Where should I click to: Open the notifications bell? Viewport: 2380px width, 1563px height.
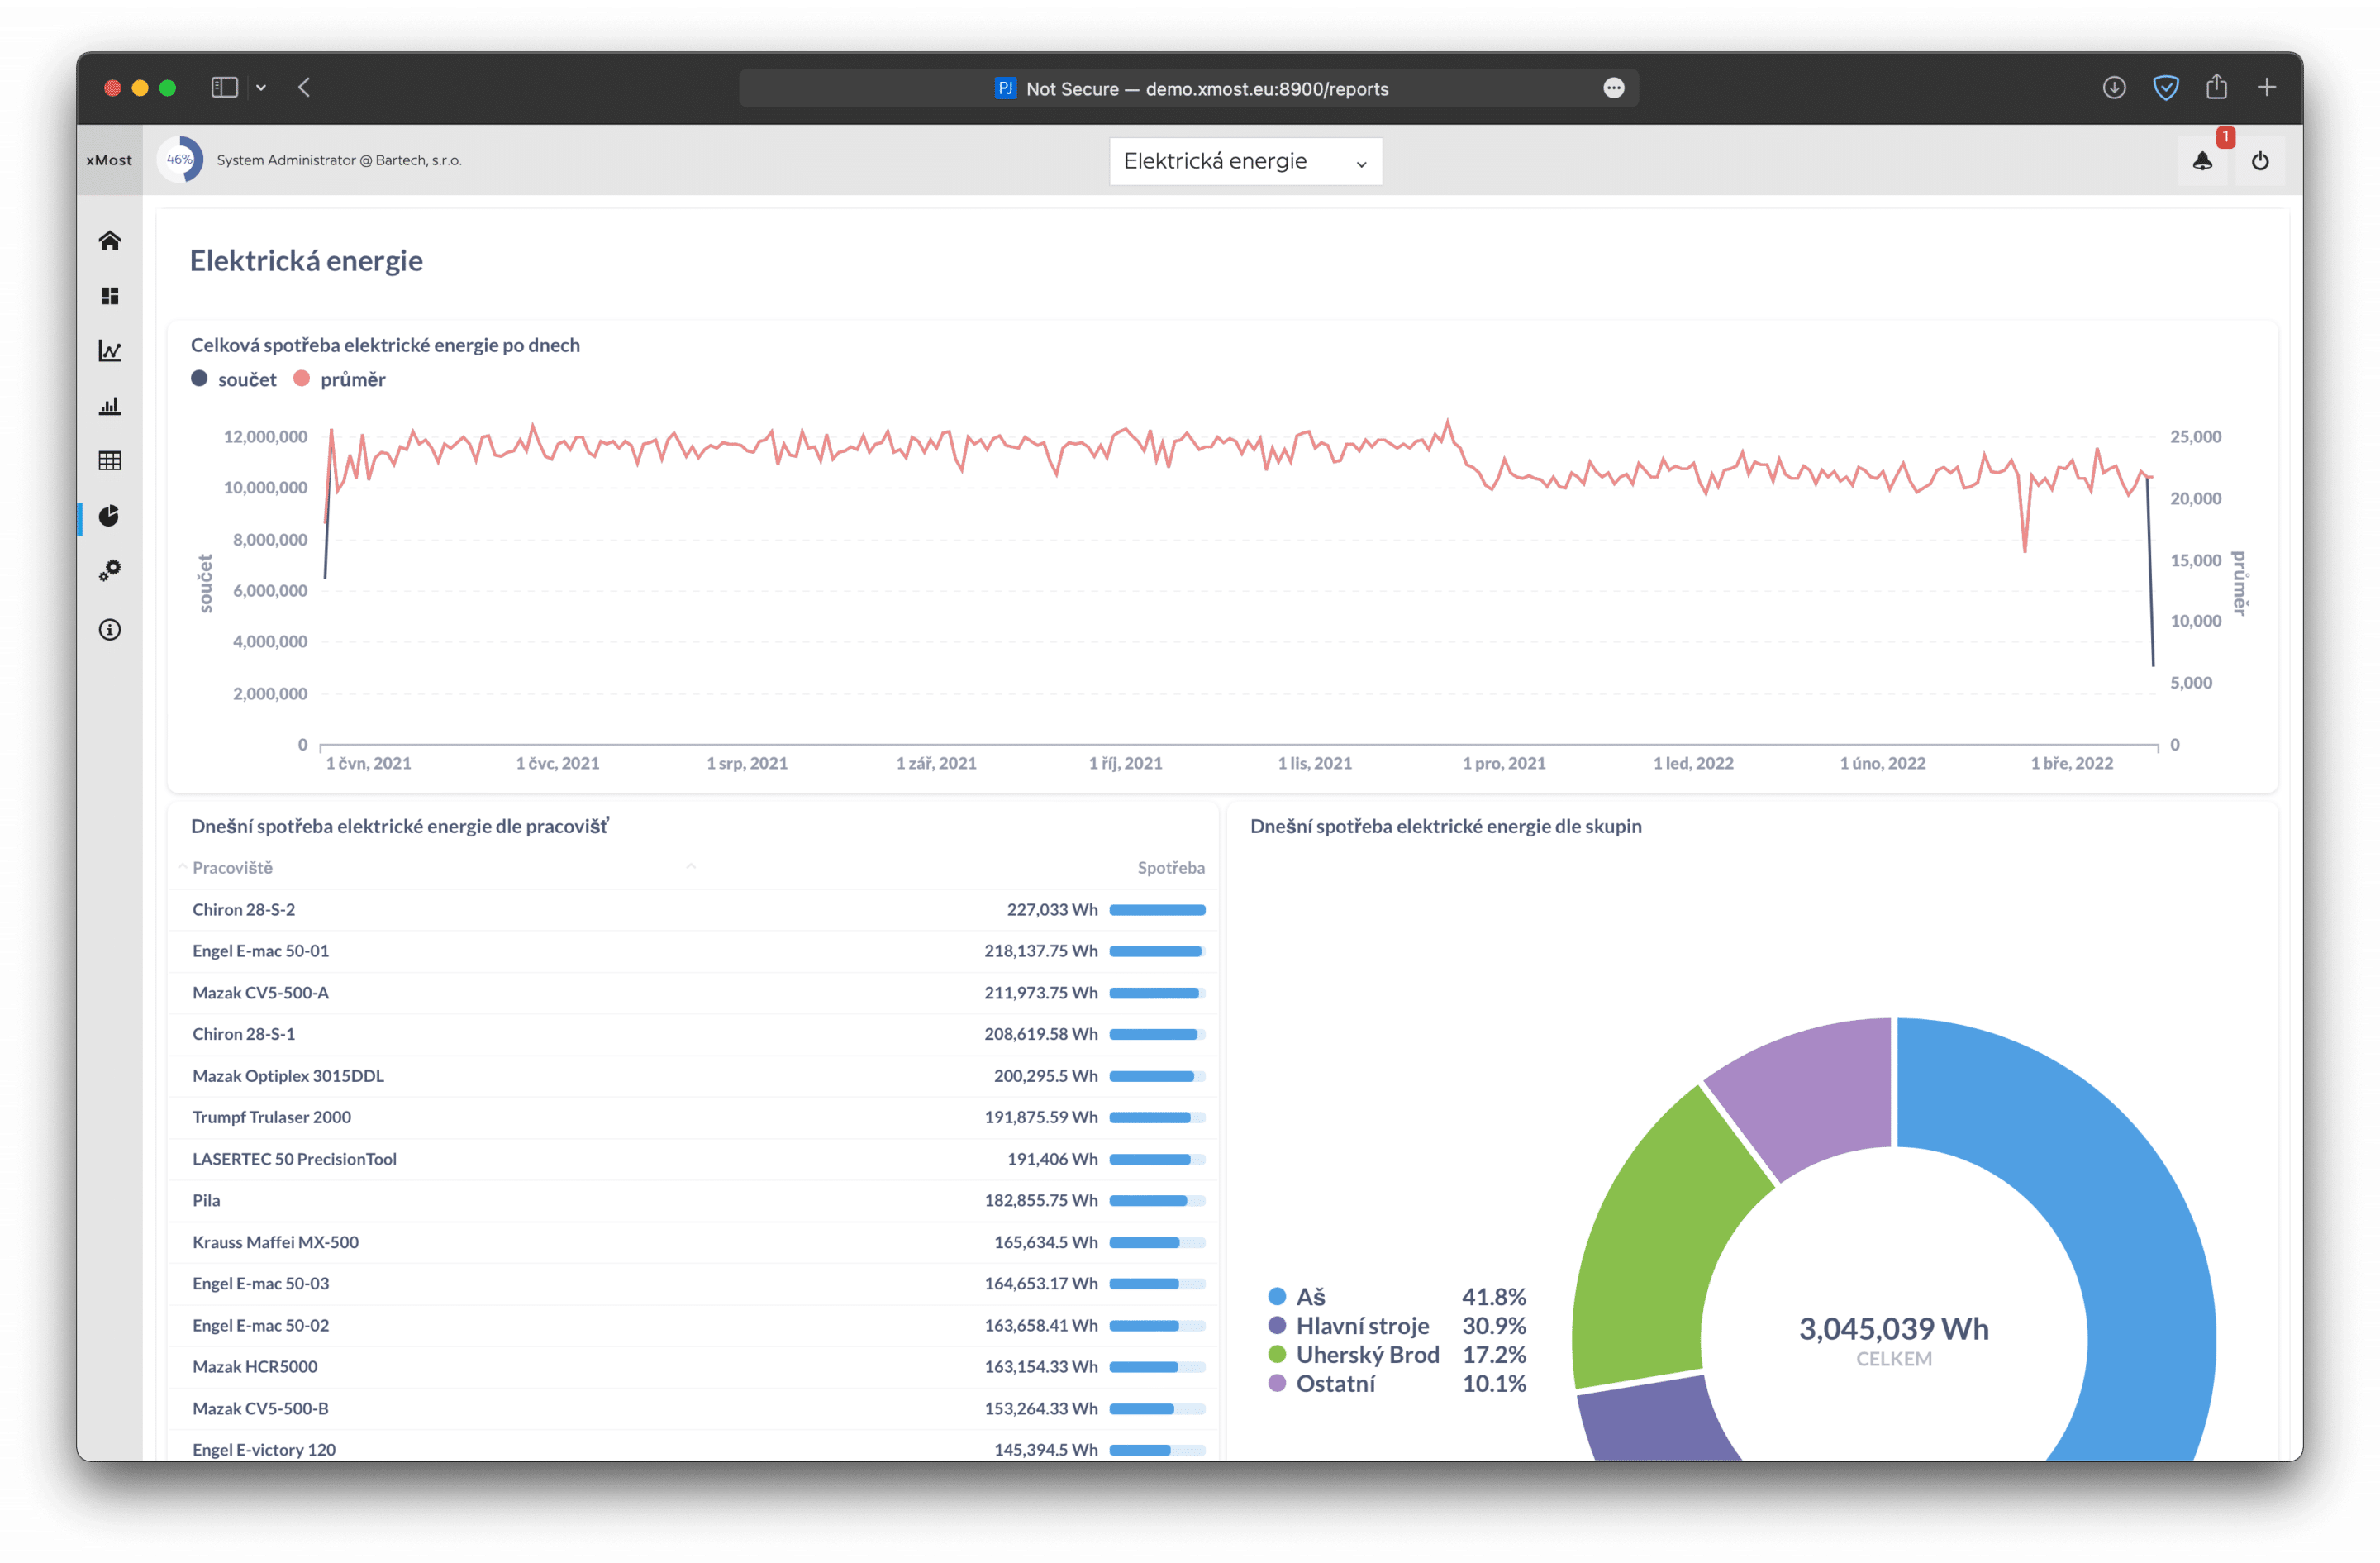pyautogui.click(x=2202, y=161)
